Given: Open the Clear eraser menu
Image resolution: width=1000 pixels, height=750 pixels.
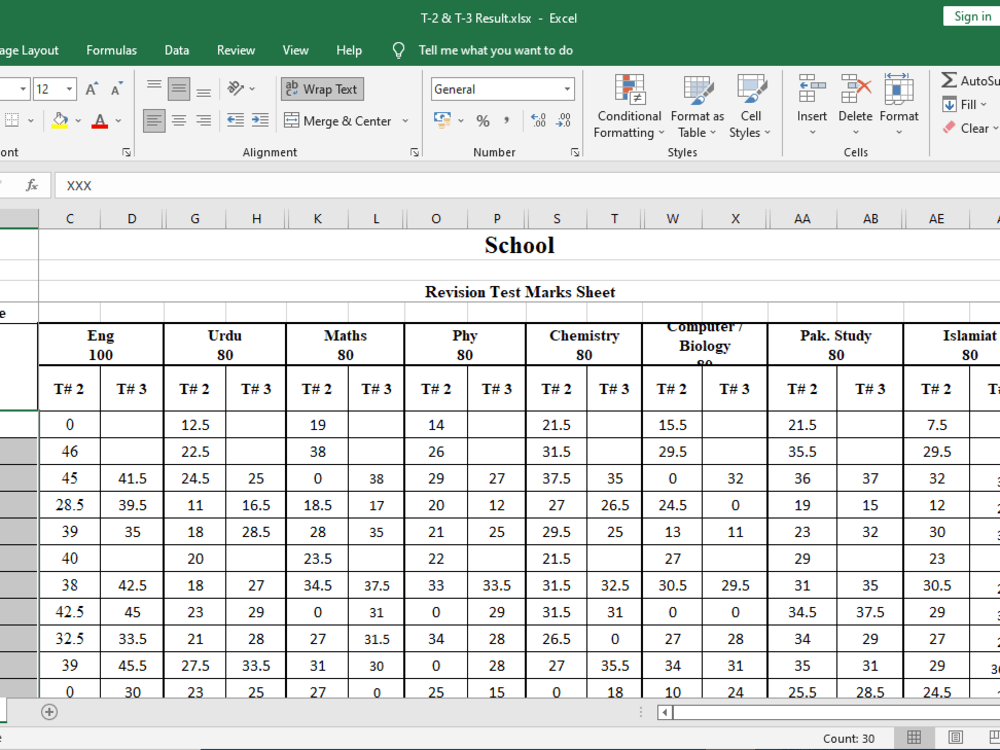Looking at the screenshot, I should pos(969,128).
